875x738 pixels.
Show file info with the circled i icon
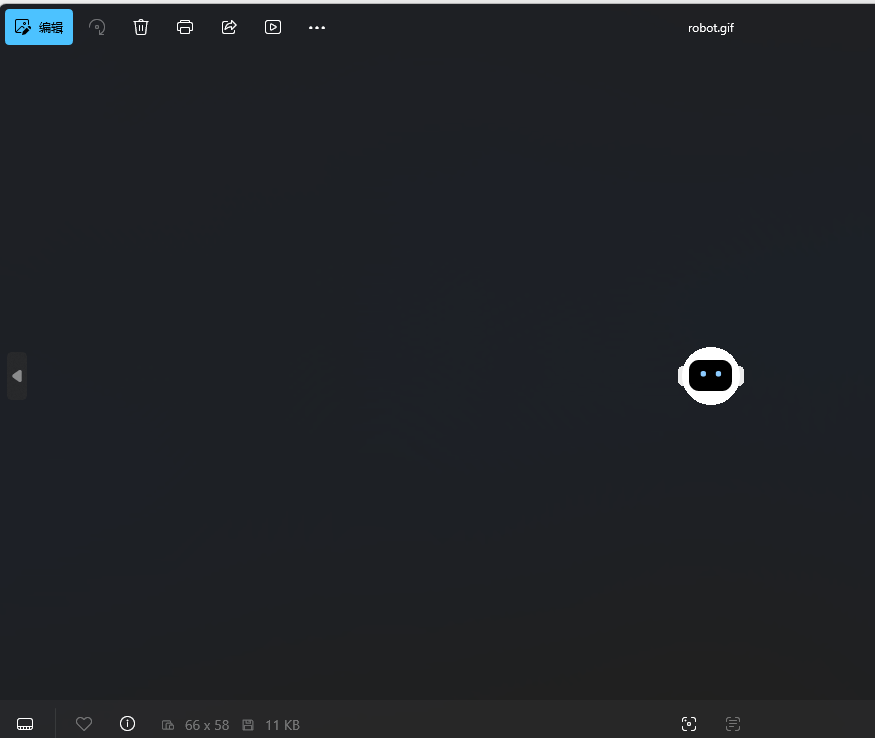127,724
